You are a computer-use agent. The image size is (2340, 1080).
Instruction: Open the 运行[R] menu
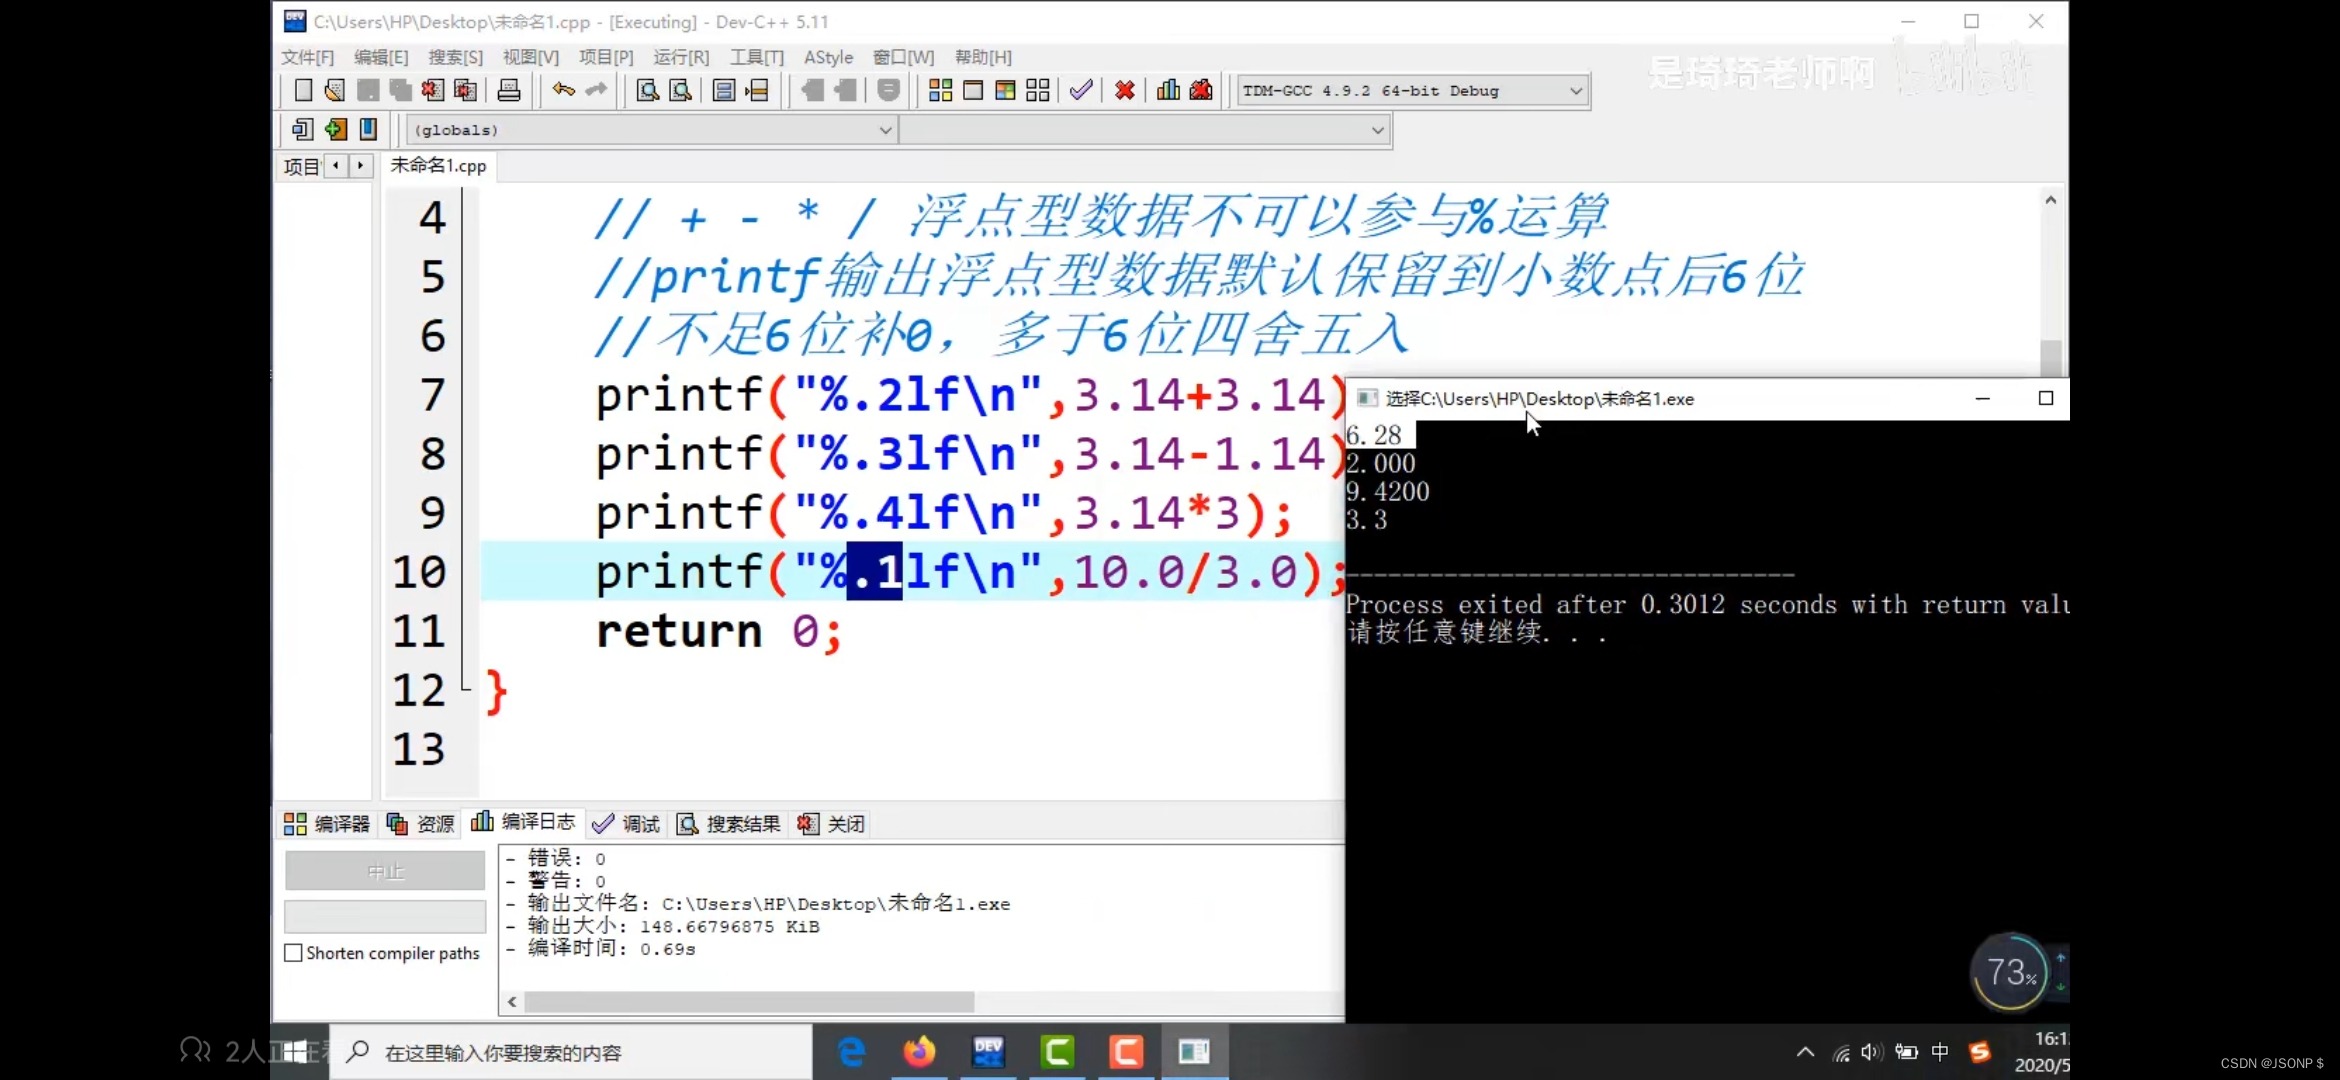point(680,57)
